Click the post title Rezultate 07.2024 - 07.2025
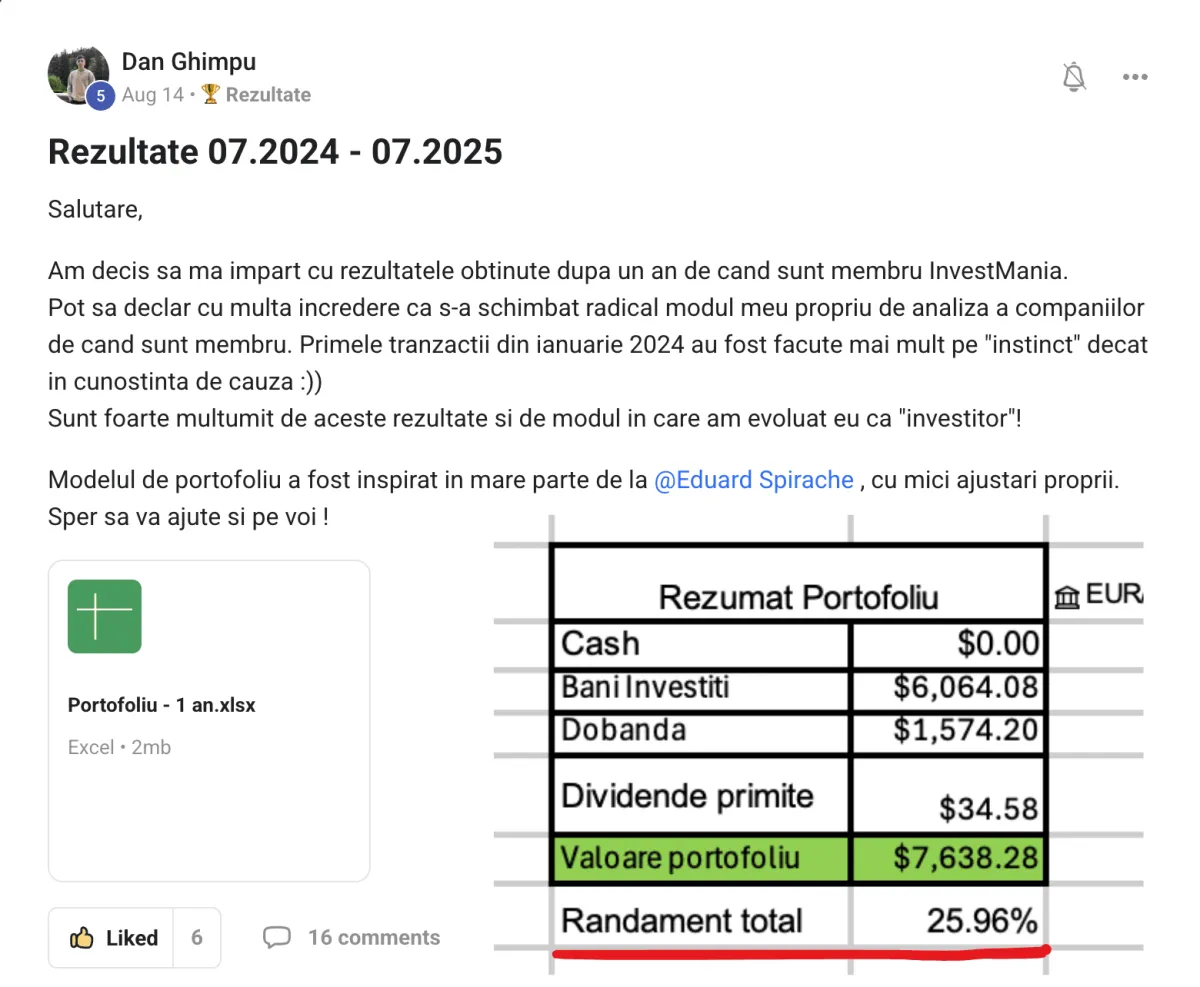This screenshot has width=1200, height=987. (275, 152)
